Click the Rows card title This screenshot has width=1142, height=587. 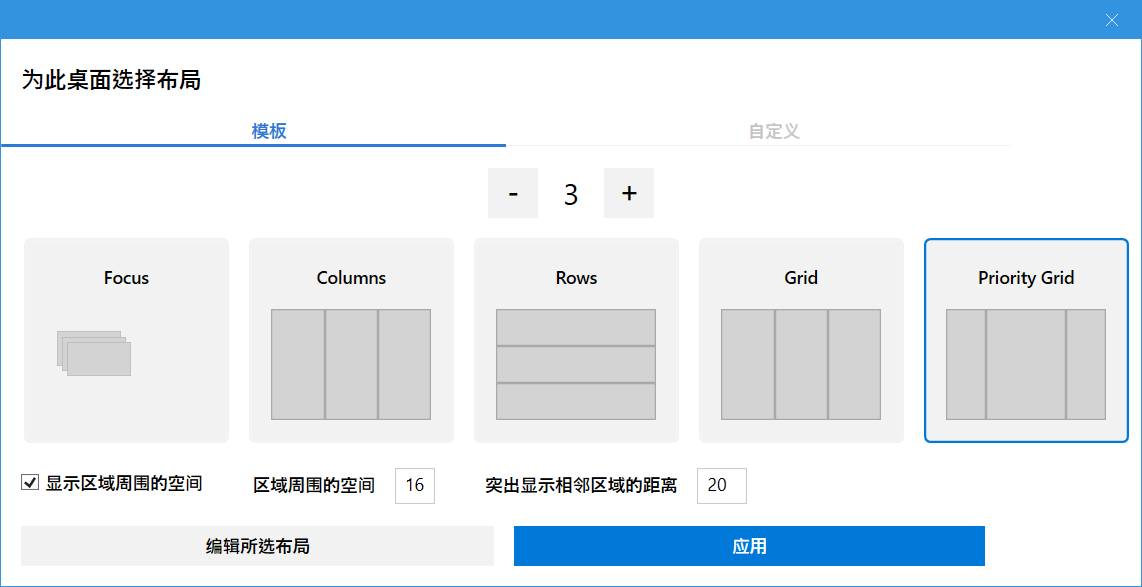[x=576, y=278]
